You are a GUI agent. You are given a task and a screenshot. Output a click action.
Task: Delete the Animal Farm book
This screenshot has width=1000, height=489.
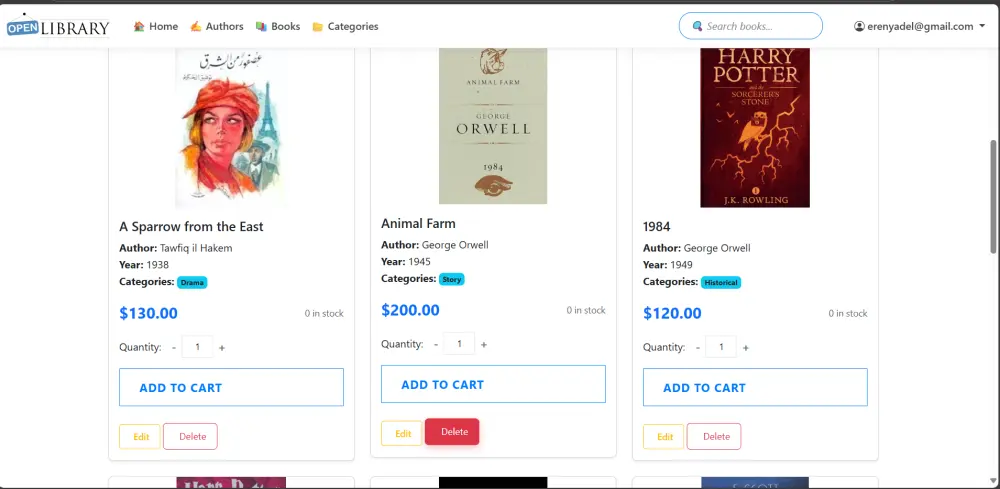point(452,432)
